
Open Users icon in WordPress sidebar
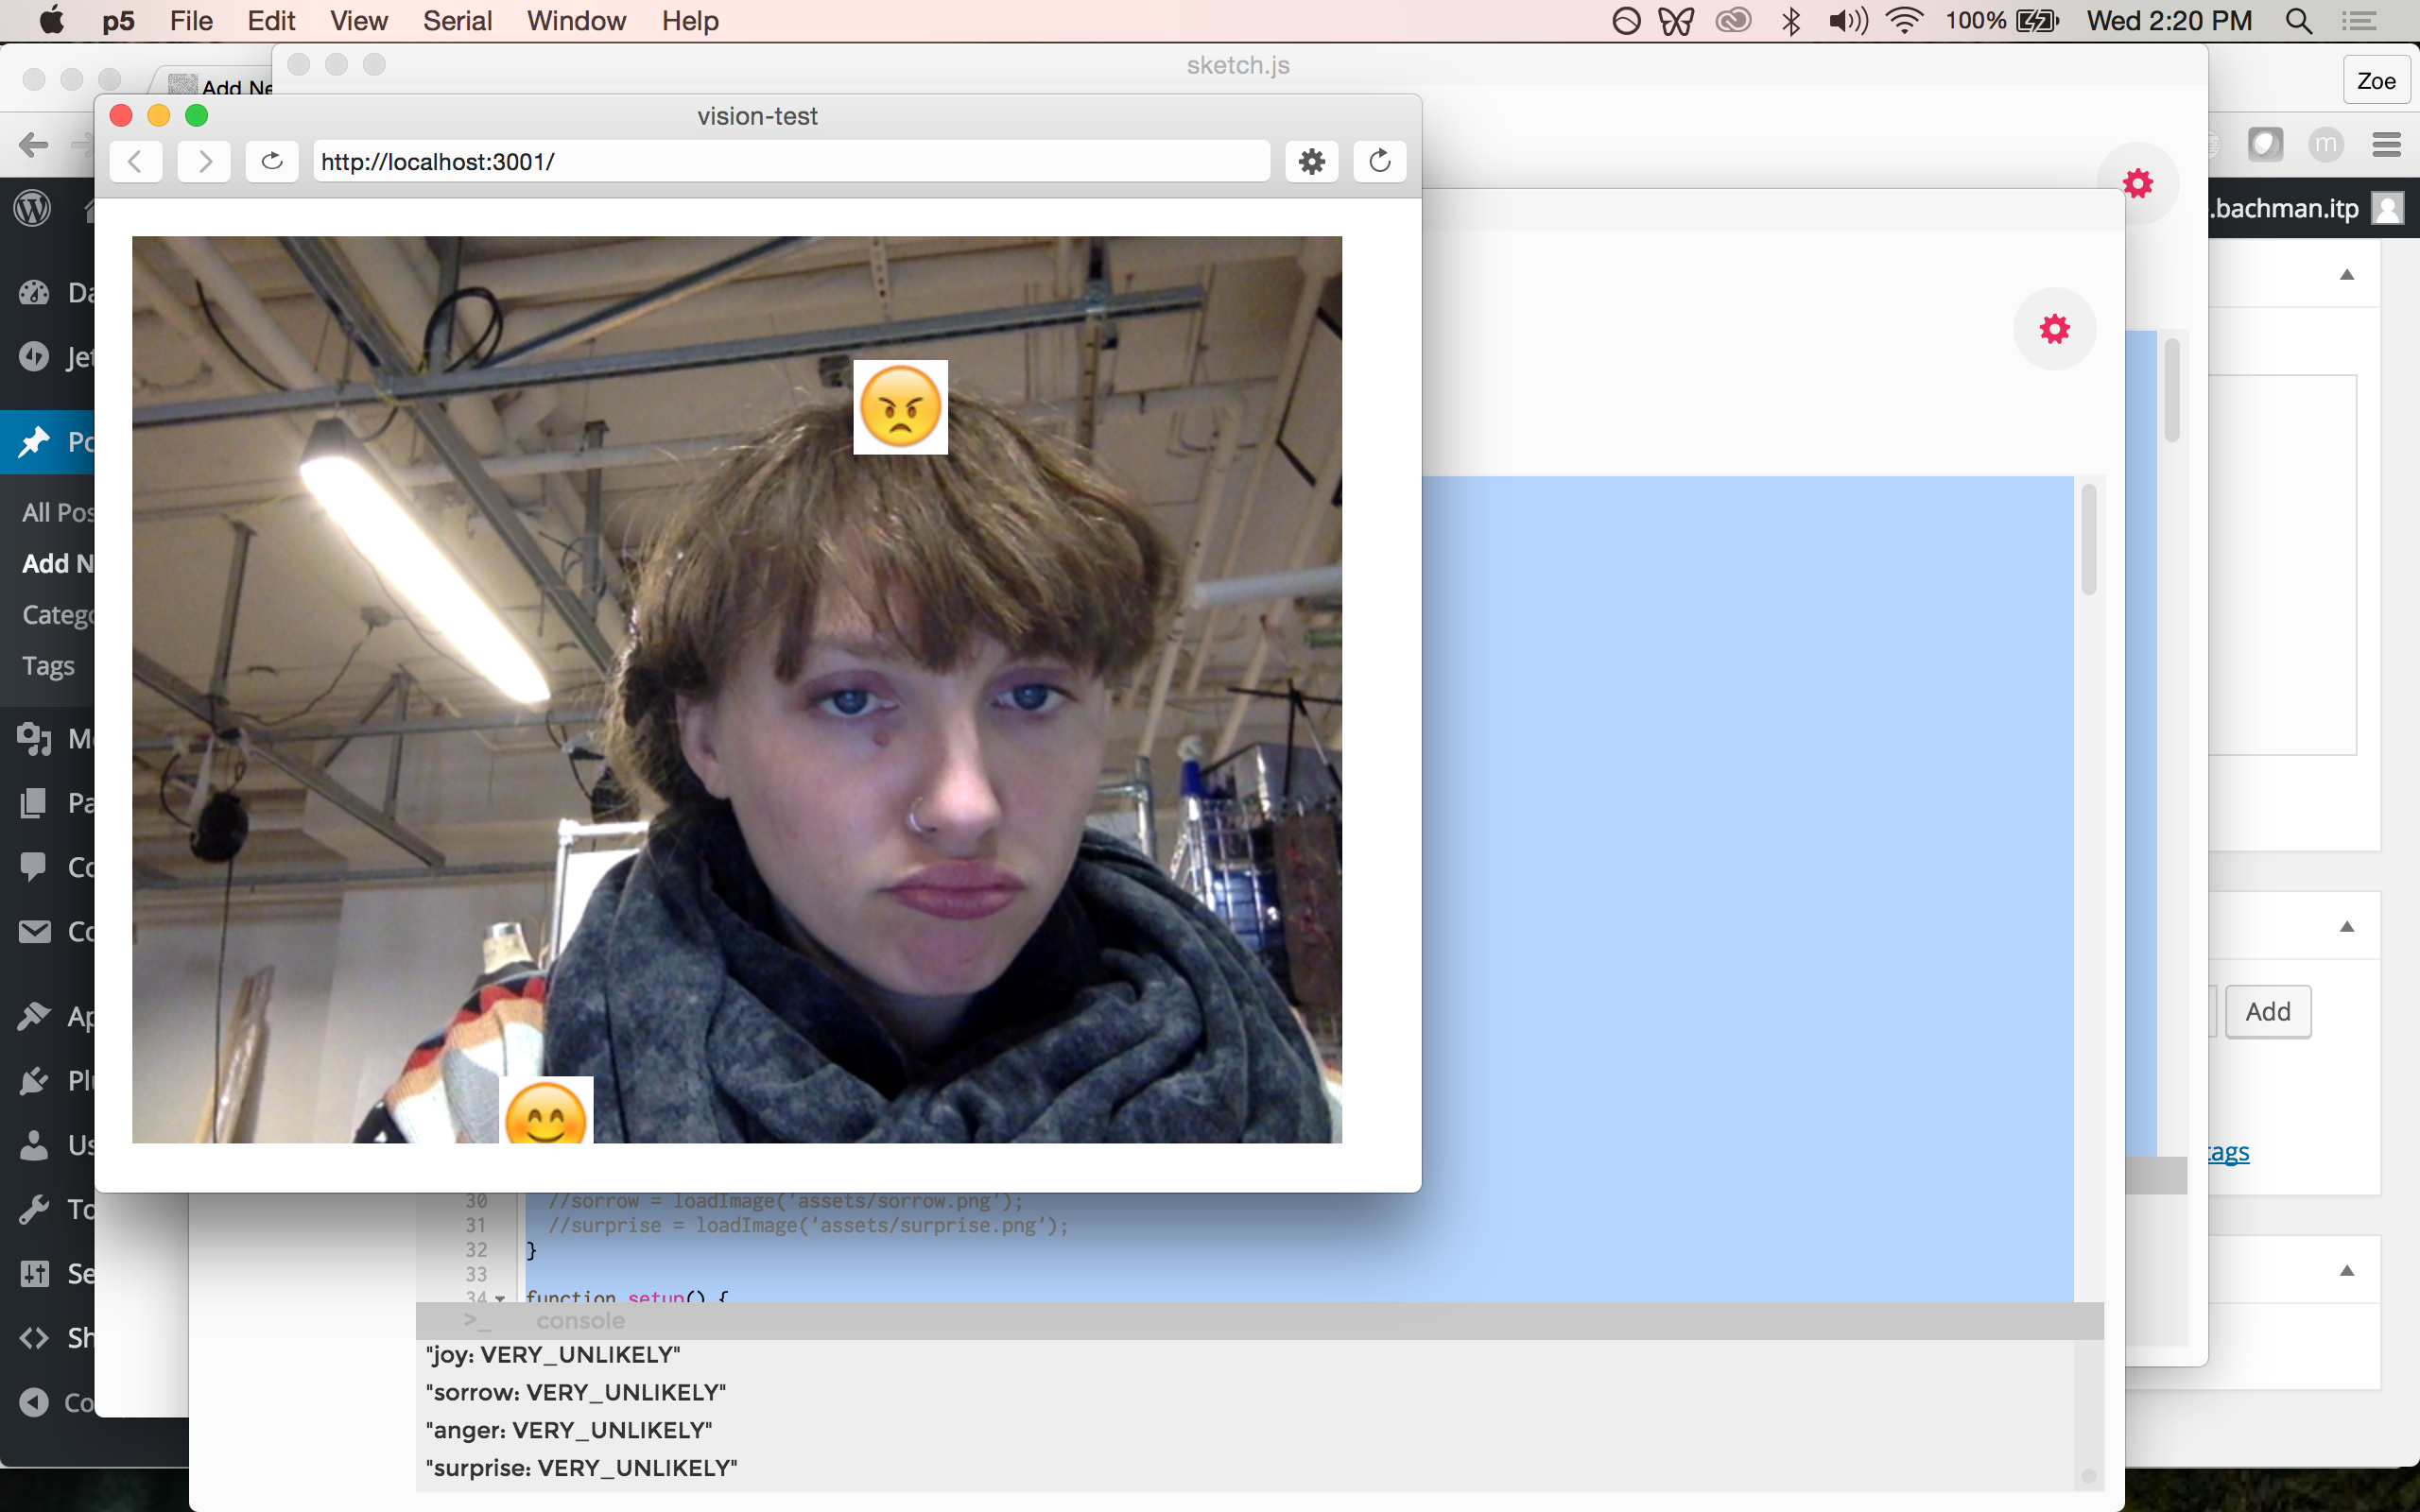(x=34, y=1144)
